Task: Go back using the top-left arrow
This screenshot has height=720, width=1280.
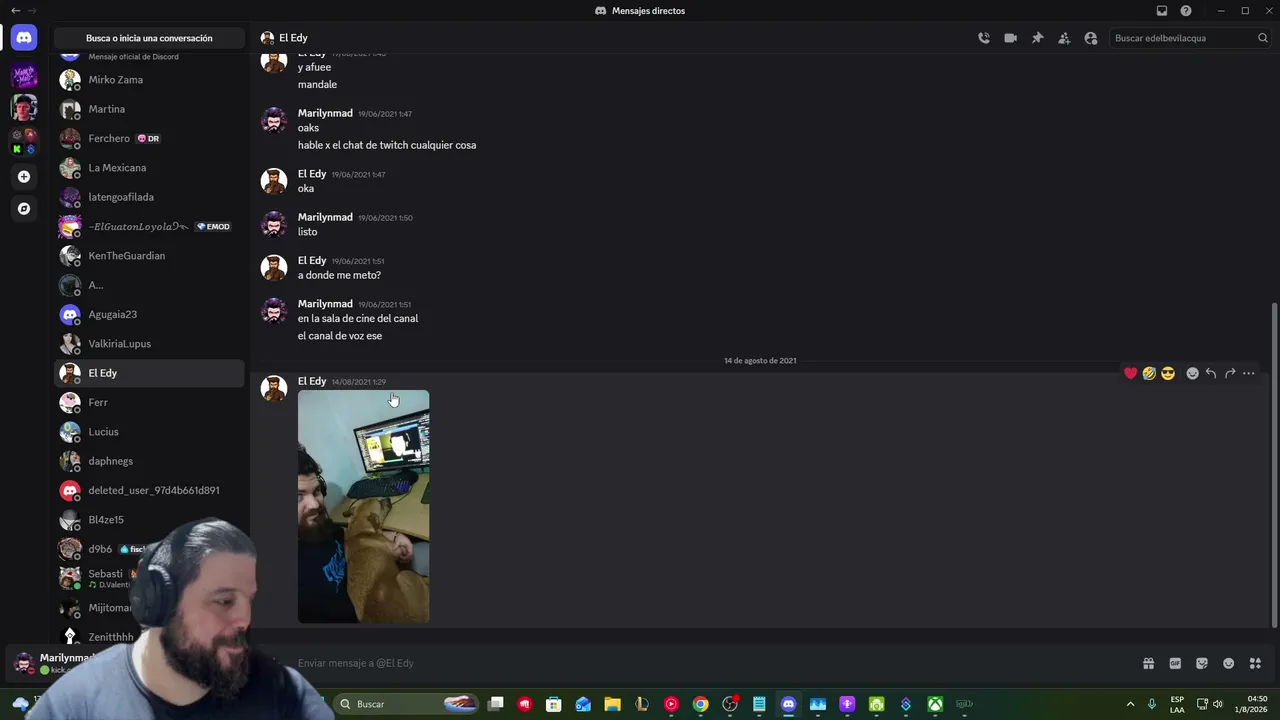Action: pos(15,11)
